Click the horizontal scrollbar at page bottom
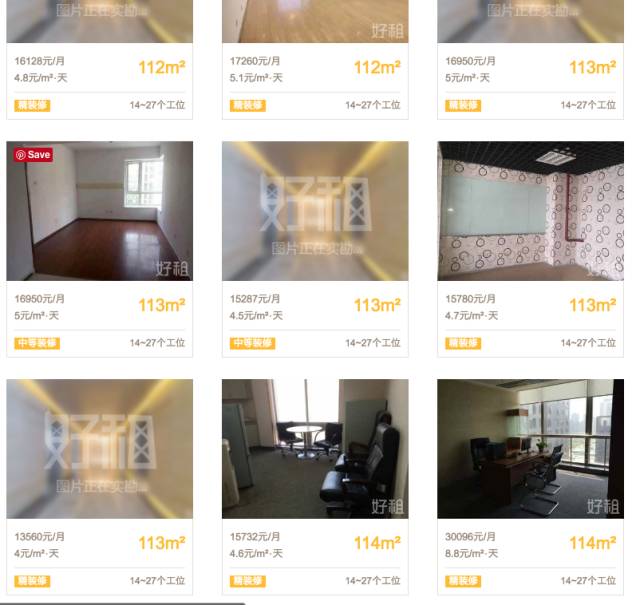 tap(122, 603)
